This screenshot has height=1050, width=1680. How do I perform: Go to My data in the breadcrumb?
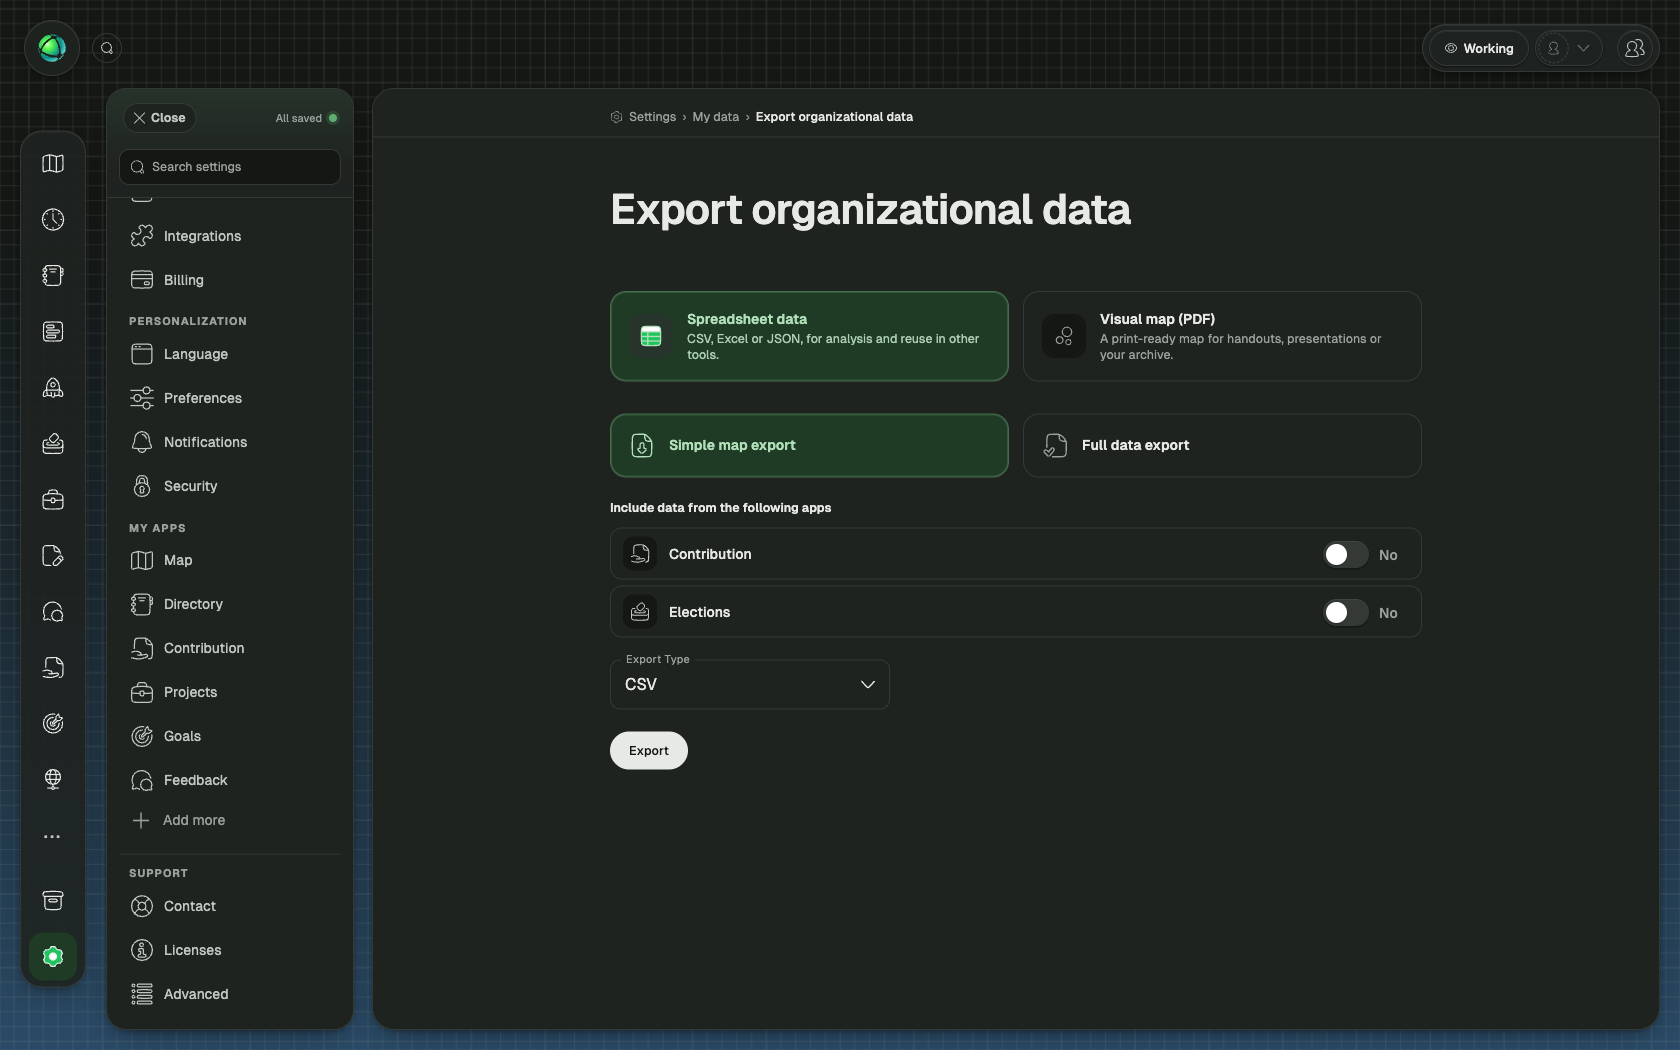(x=716, y=117)
